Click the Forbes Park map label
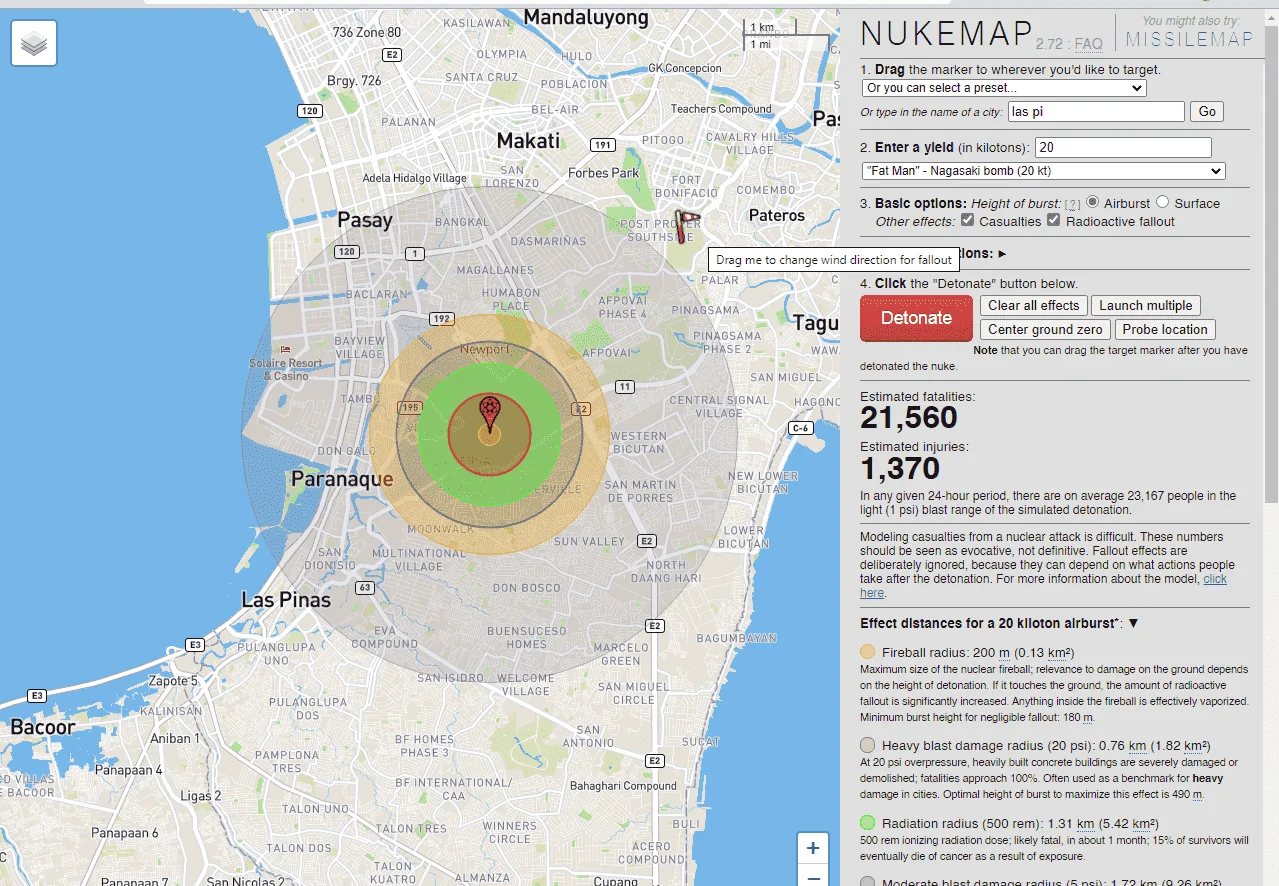The width and height of the screenshot is (1279, 886). [604, 173]
